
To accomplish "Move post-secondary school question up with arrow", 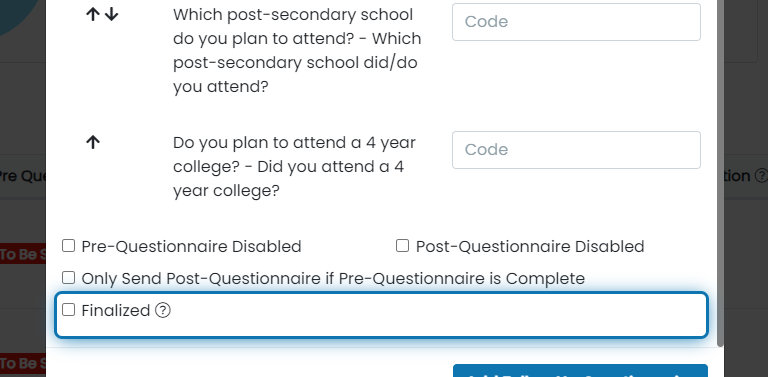I will (x=93, y=15).
